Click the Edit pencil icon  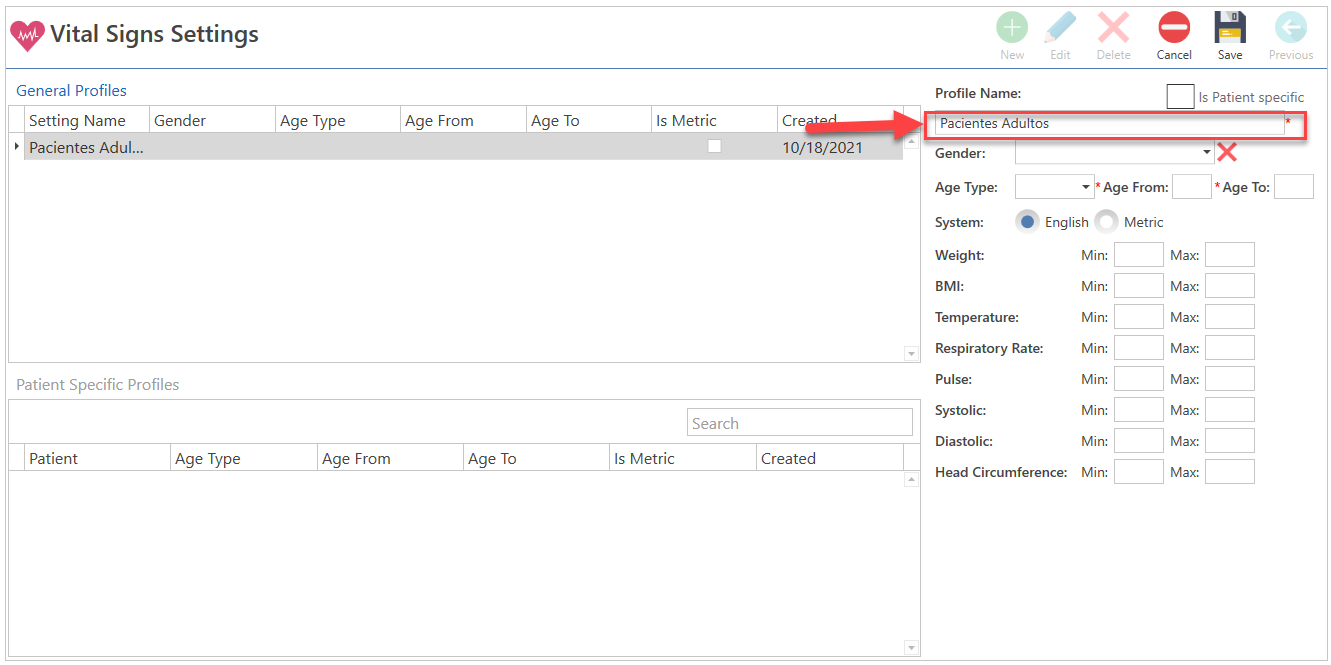[1060, 28]
